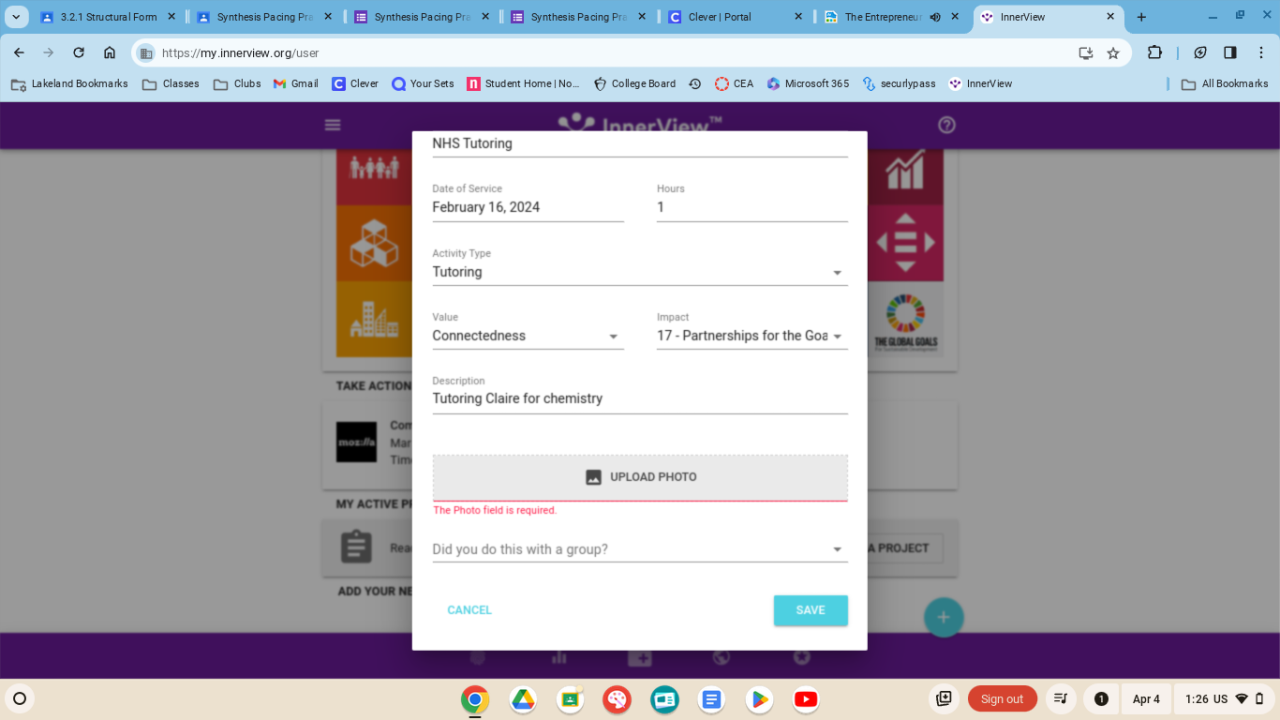1280x720 pixels.
Task: Open the tab search dropdown arrow
Action: tap(16, 17)
